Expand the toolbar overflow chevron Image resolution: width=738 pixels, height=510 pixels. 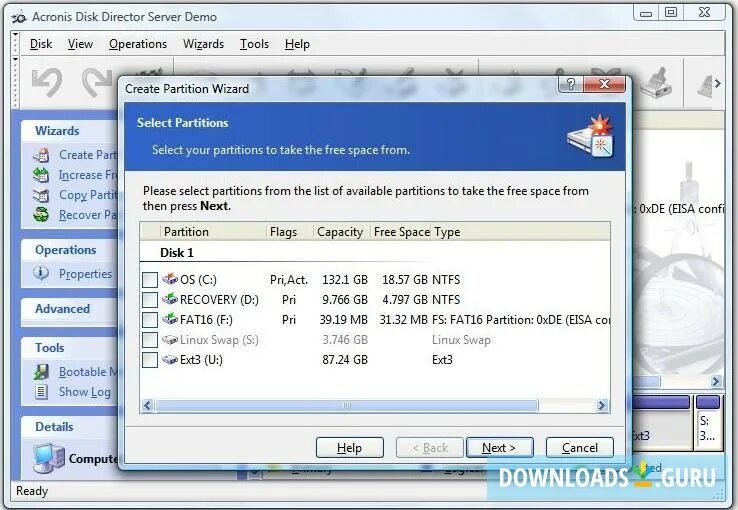point(718,84)
